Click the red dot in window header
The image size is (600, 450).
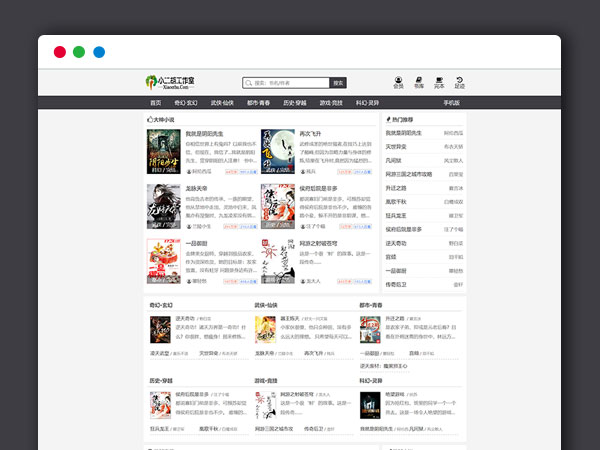click(60, 52)
